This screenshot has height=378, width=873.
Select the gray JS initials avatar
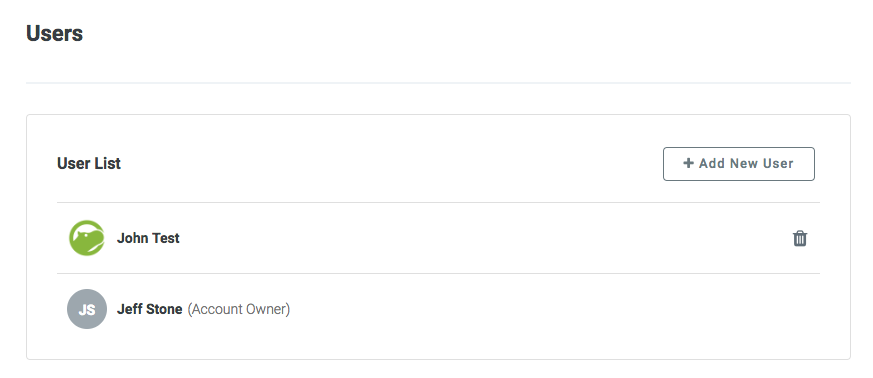coord(87,309)
